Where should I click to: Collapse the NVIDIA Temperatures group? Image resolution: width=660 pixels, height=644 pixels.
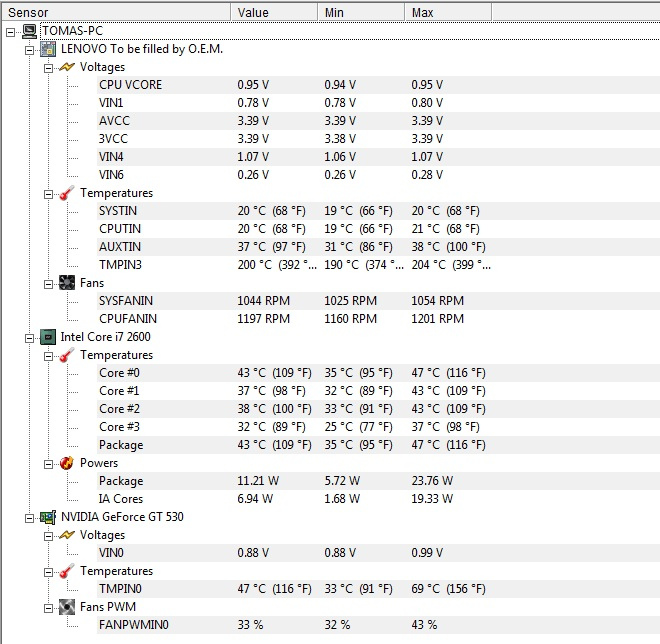(48, 572)
